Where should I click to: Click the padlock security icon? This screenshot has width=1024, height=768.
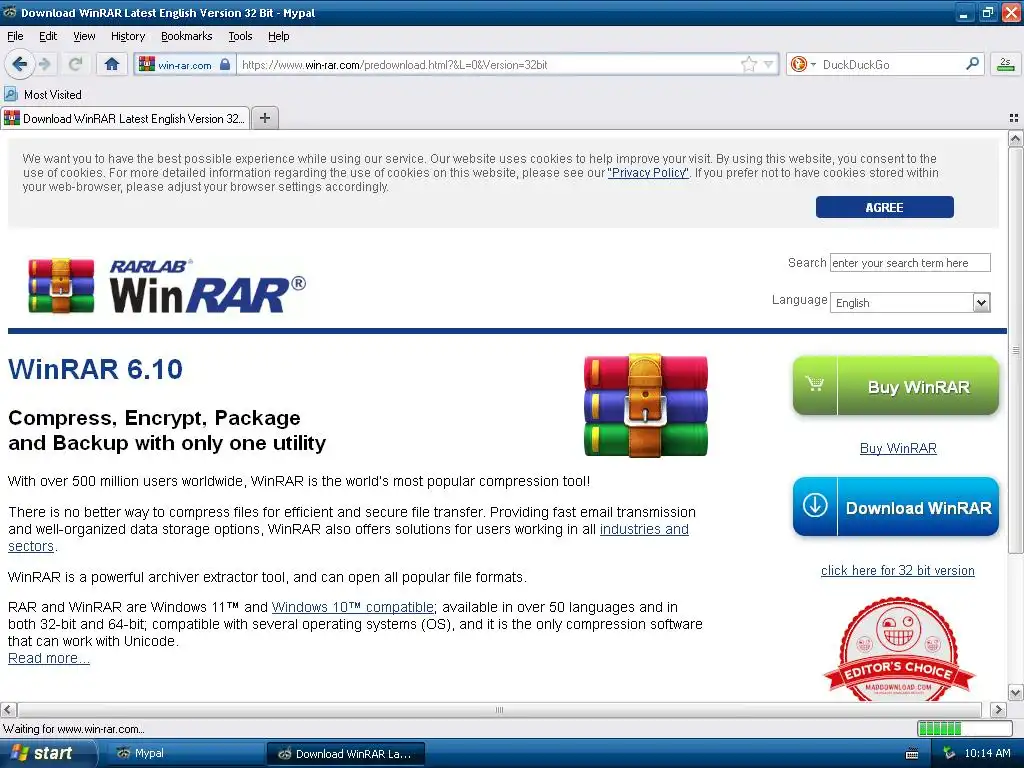(x=225, y=64)
